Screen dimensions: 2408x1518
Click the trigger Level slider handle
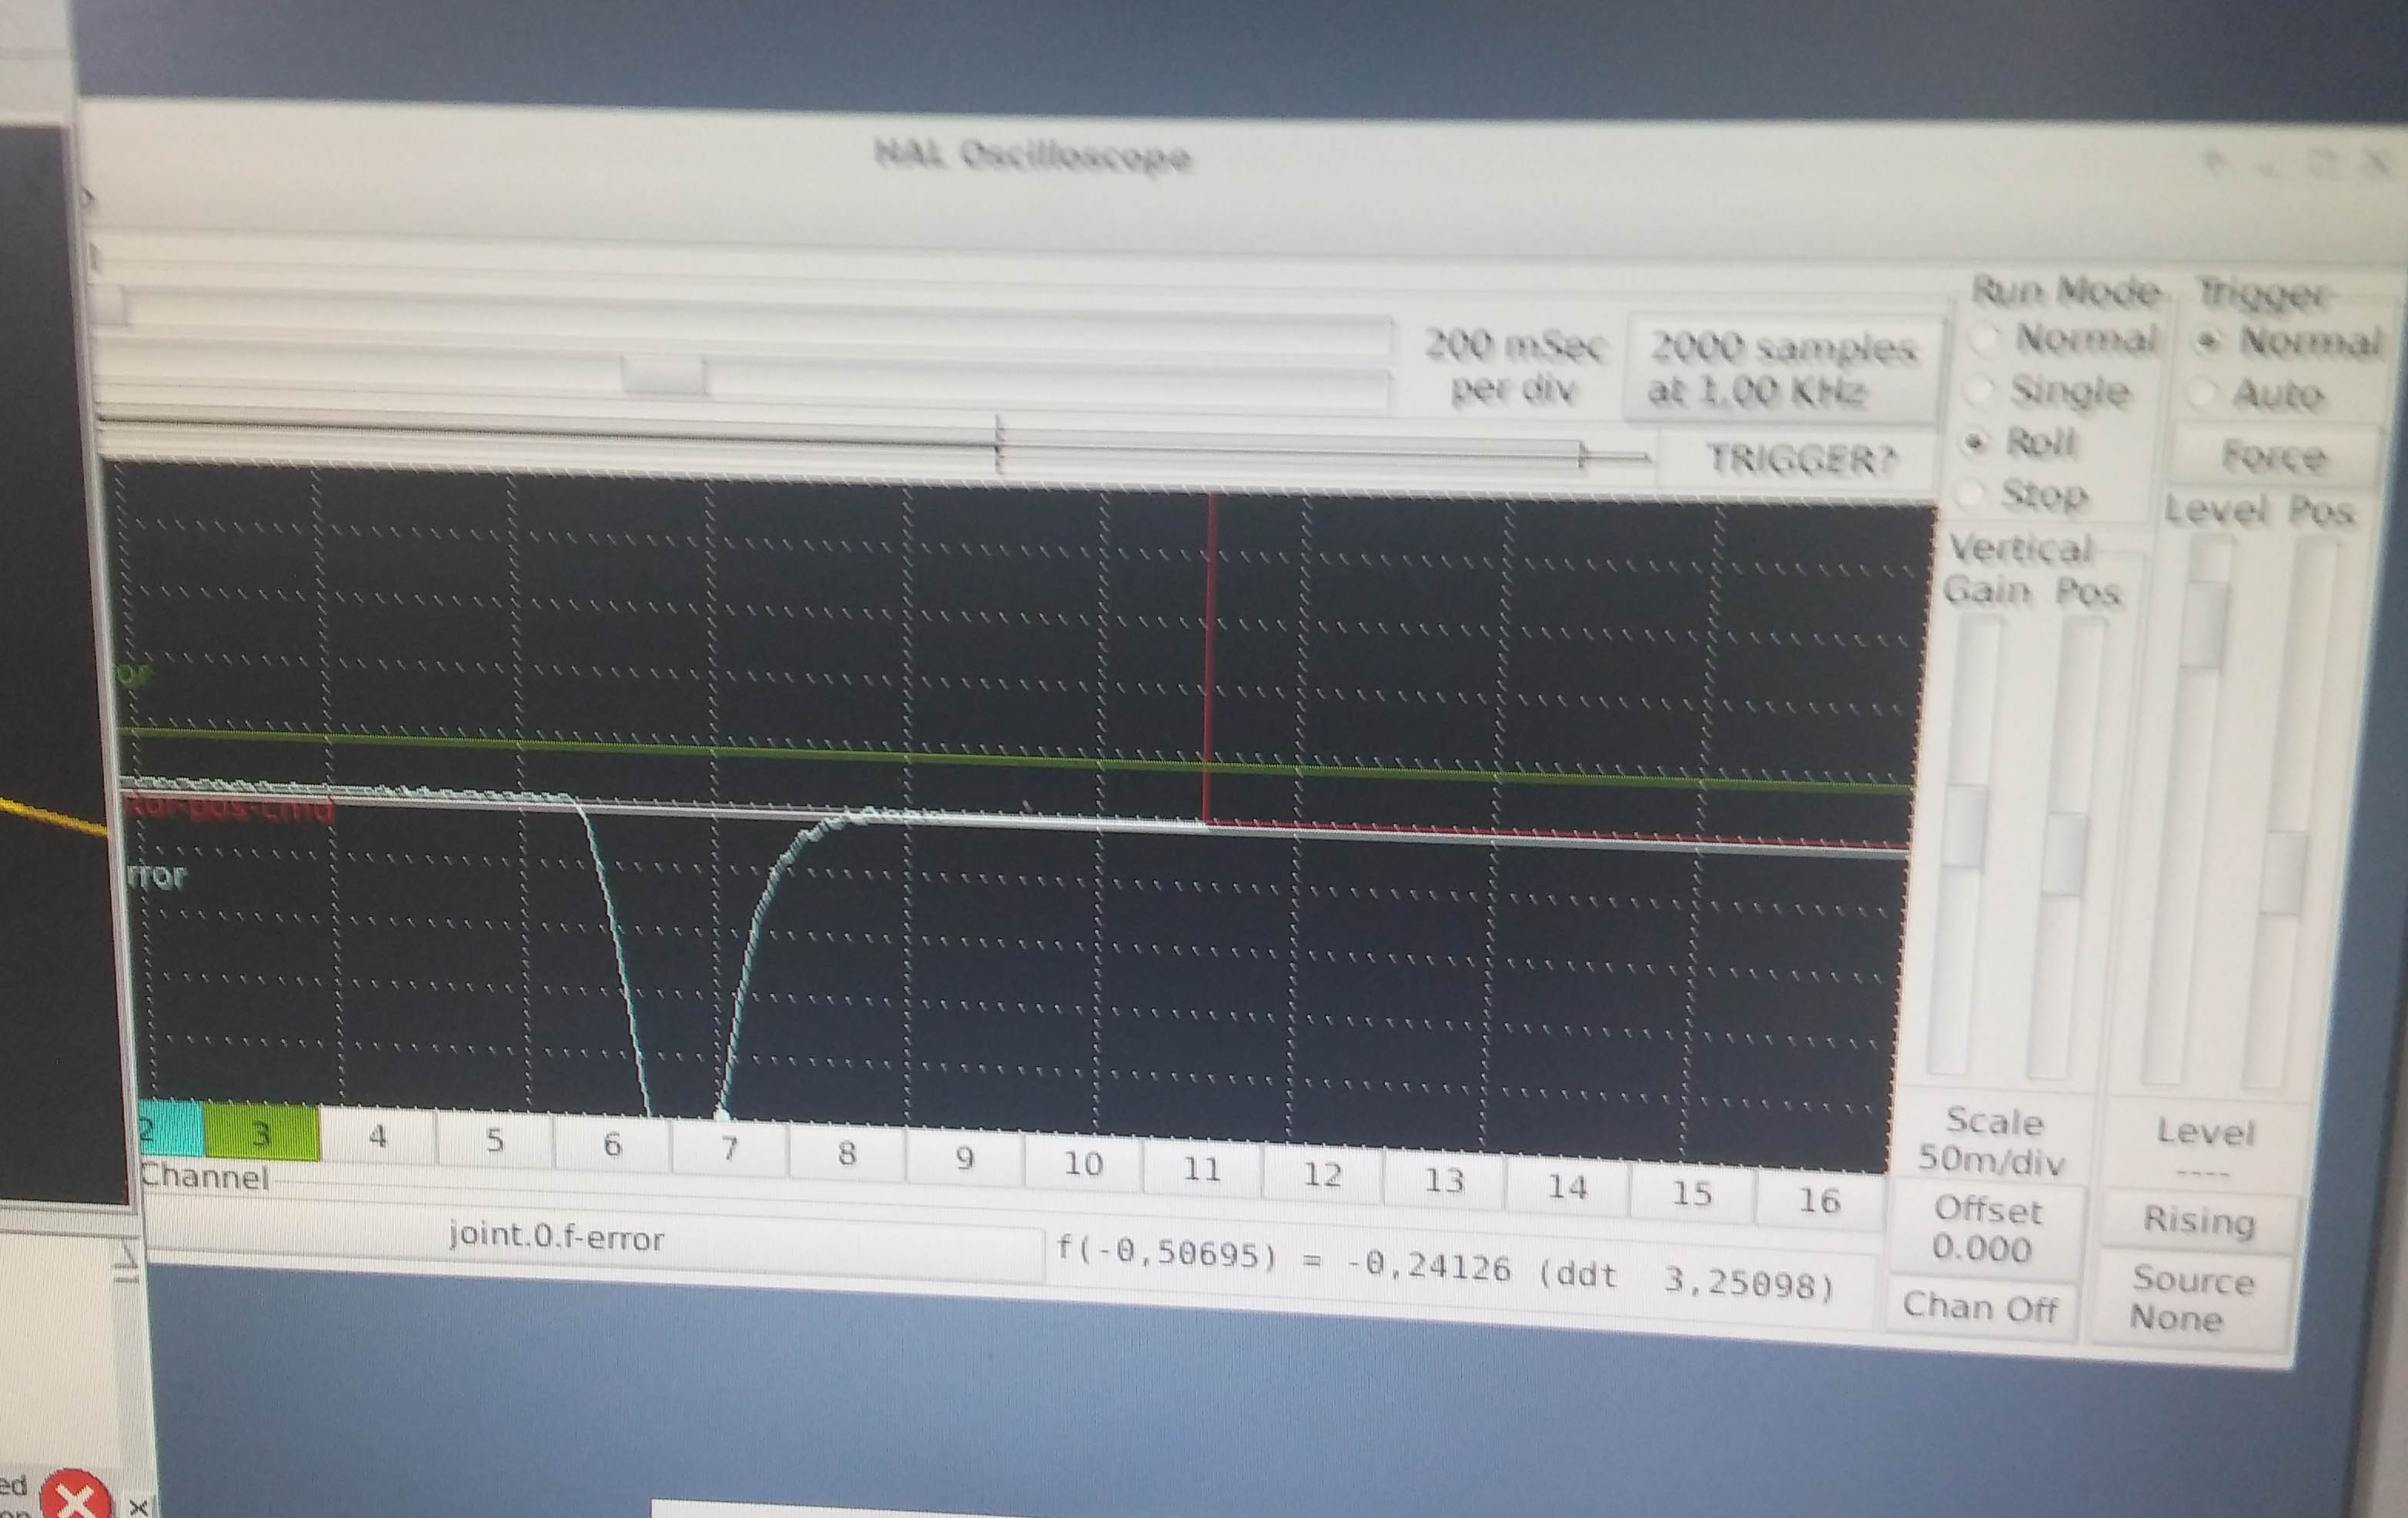point(2204,625)
